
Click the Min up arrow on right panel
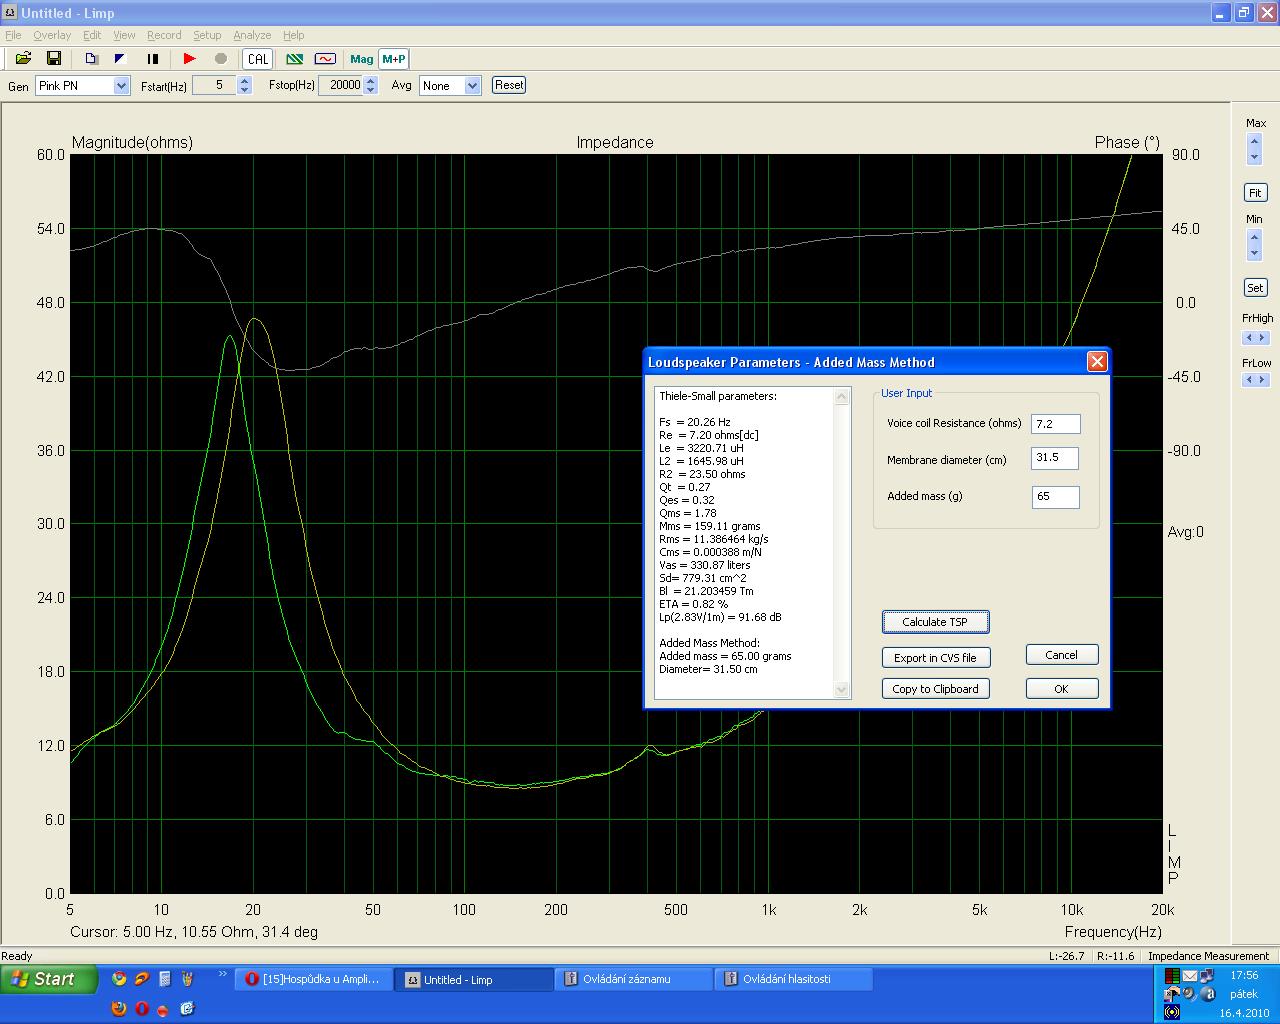pyautogui.click(x=1255, y=238)
